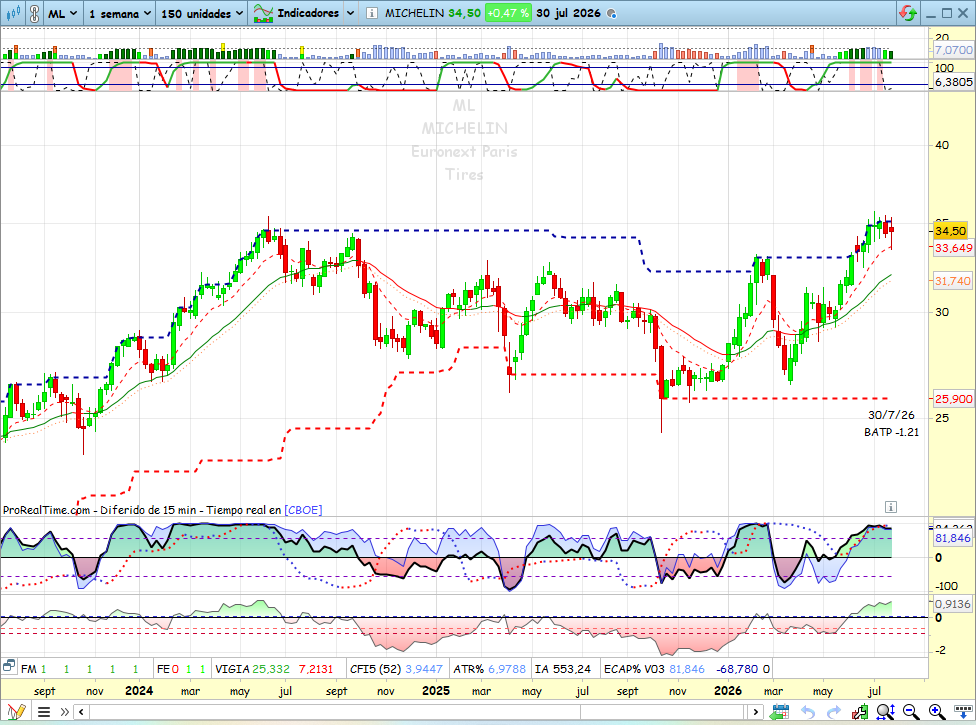Click the redo arrow icon

[x=833, y=711]
